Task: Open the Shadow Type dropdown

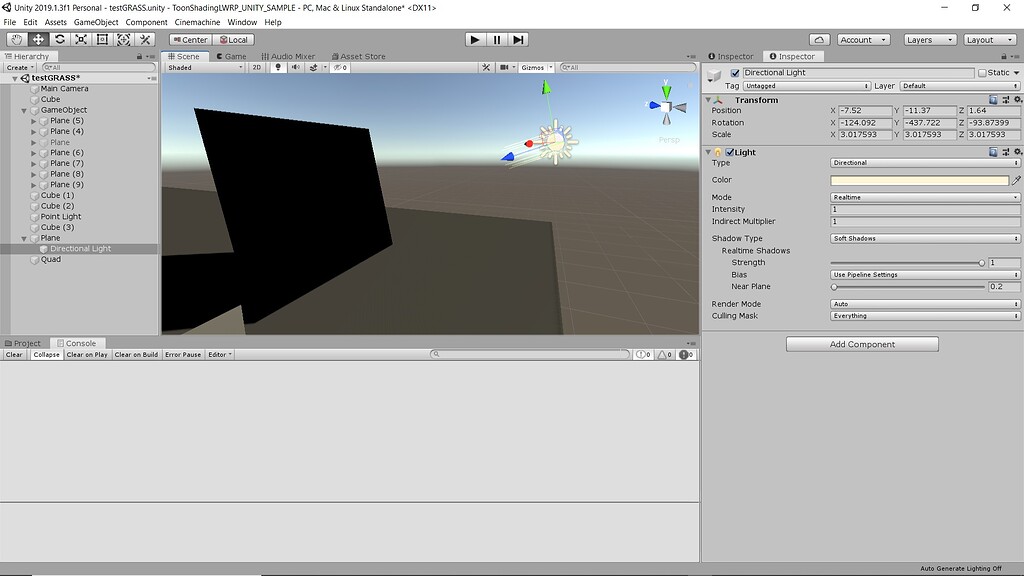Action: click(x=924, y=238)
